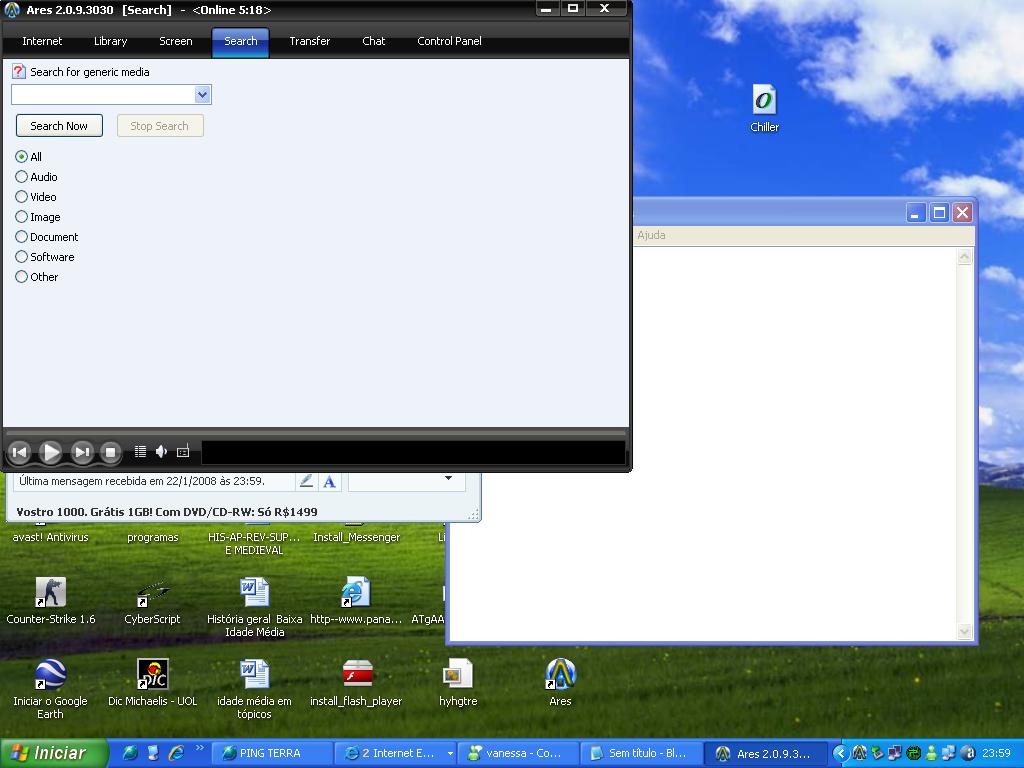This screenshot has height=768, width=1024.
Task: Click the next track button in Ares player
Action: point(82,452)
